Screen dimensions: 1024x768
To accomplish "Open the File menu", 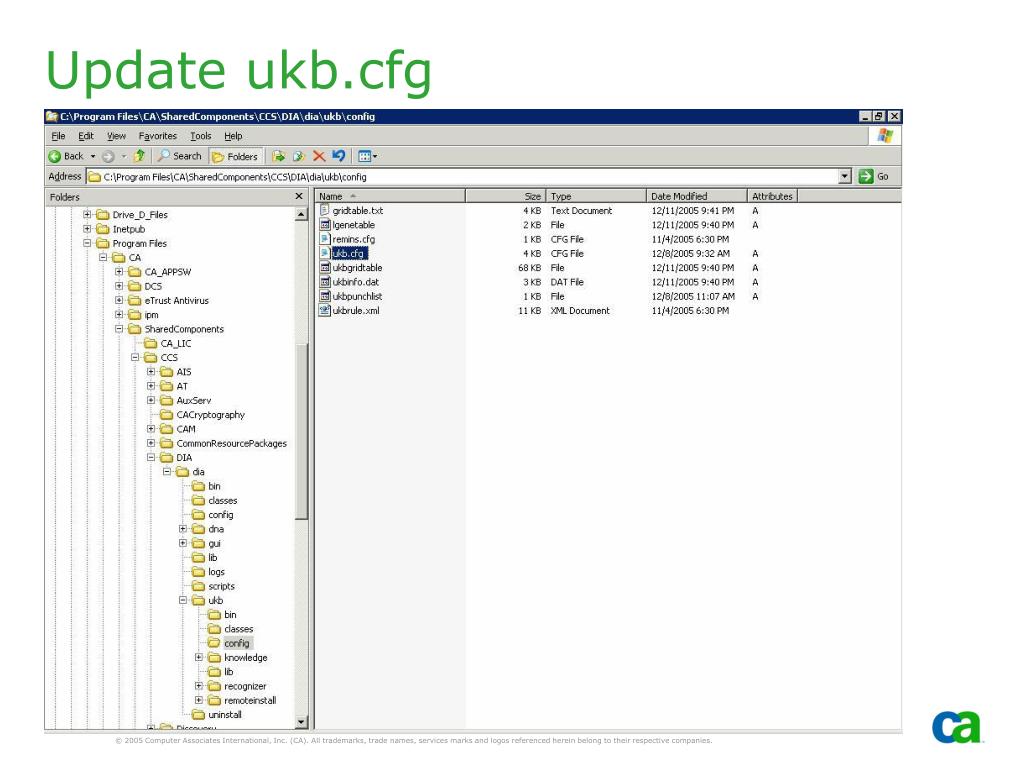I will (x=58, y=136).
